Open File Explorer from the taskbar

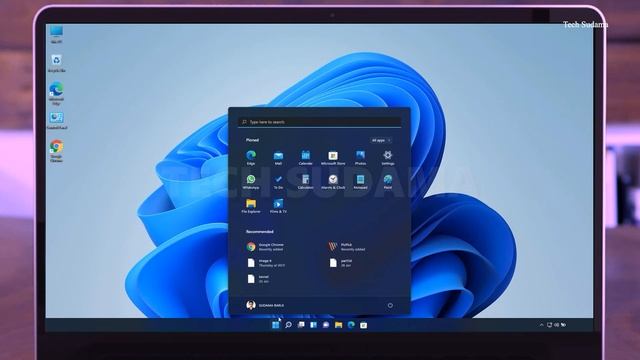pos(338,325)
